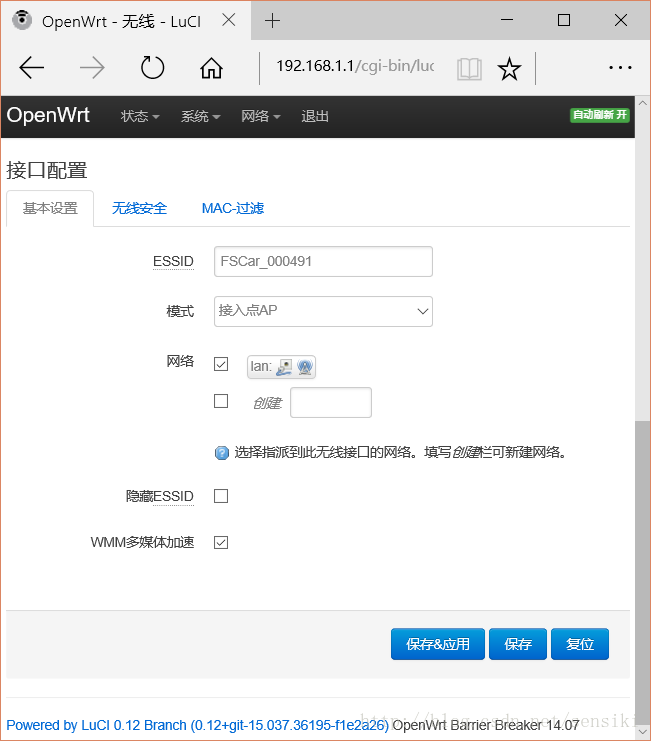651x741 pixels.
Task: Focus the ESSID input field
Action: click(x=323, y=261)
